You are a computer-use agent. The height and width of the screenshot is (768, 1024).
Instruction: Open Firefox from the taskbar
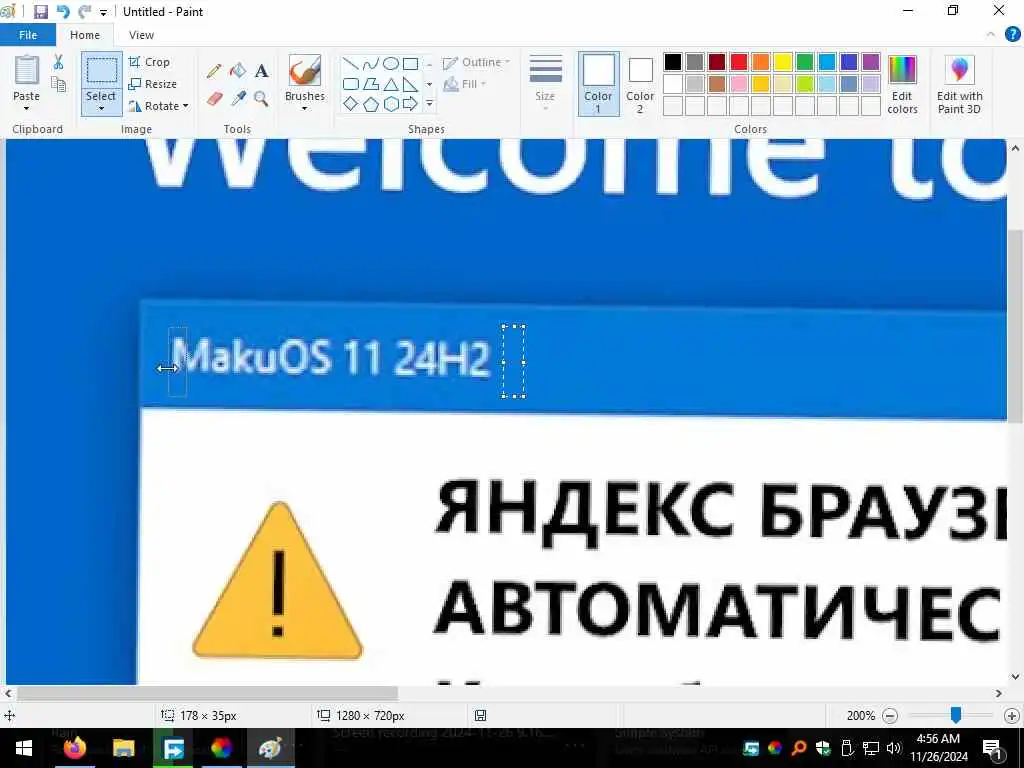point(74,748)
